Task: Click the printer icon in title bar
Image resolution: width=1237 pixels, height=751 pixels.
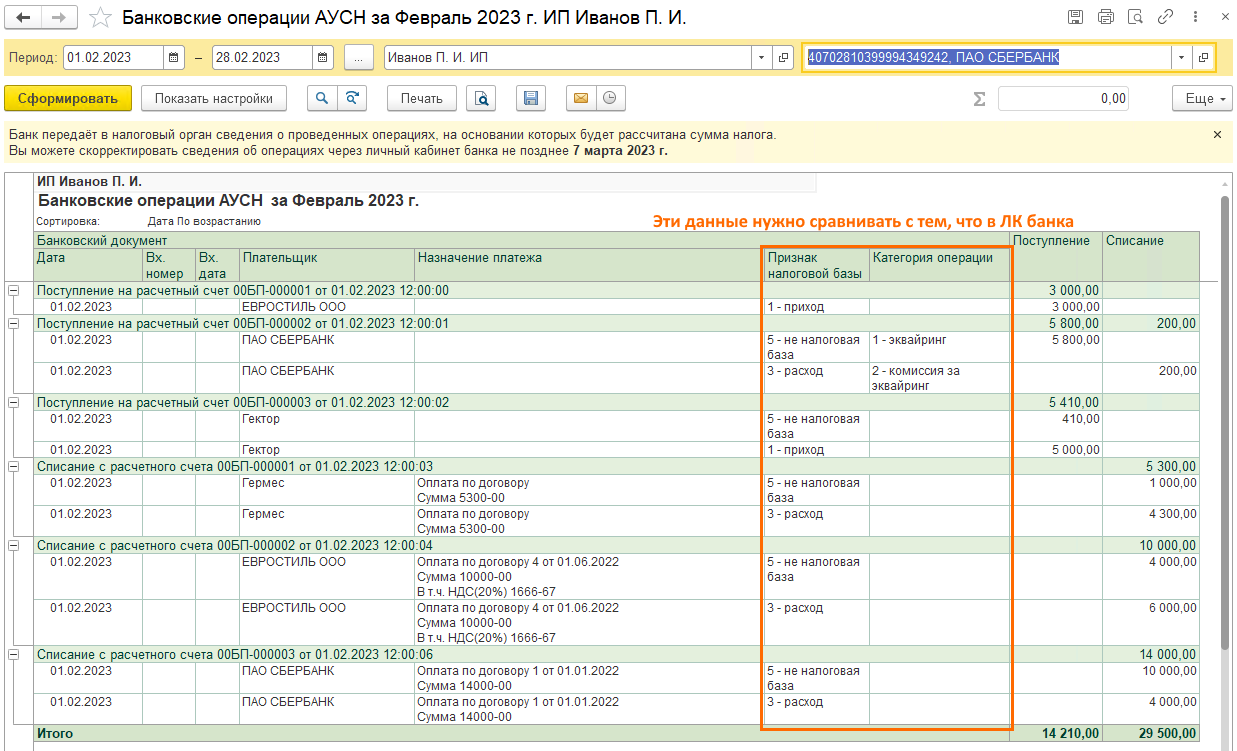Action: click(x=1105, y=17)
